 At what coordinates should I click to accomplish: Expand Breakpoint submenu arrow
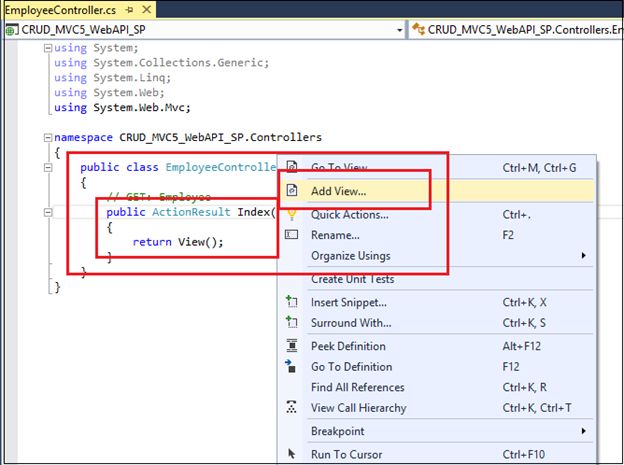coord(583,431)
